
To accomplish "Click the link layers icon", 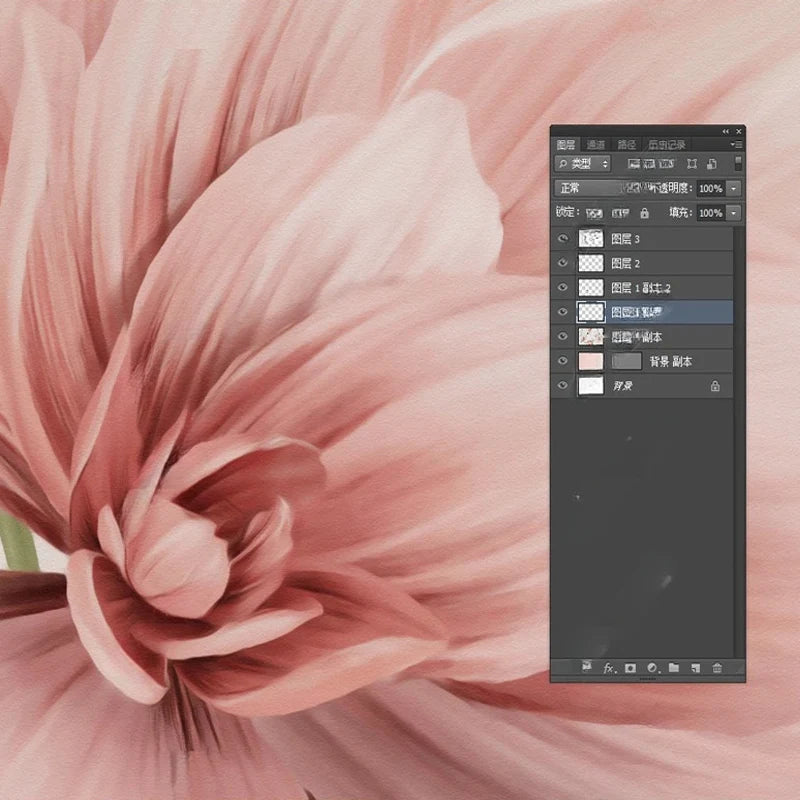I will 586,667.
